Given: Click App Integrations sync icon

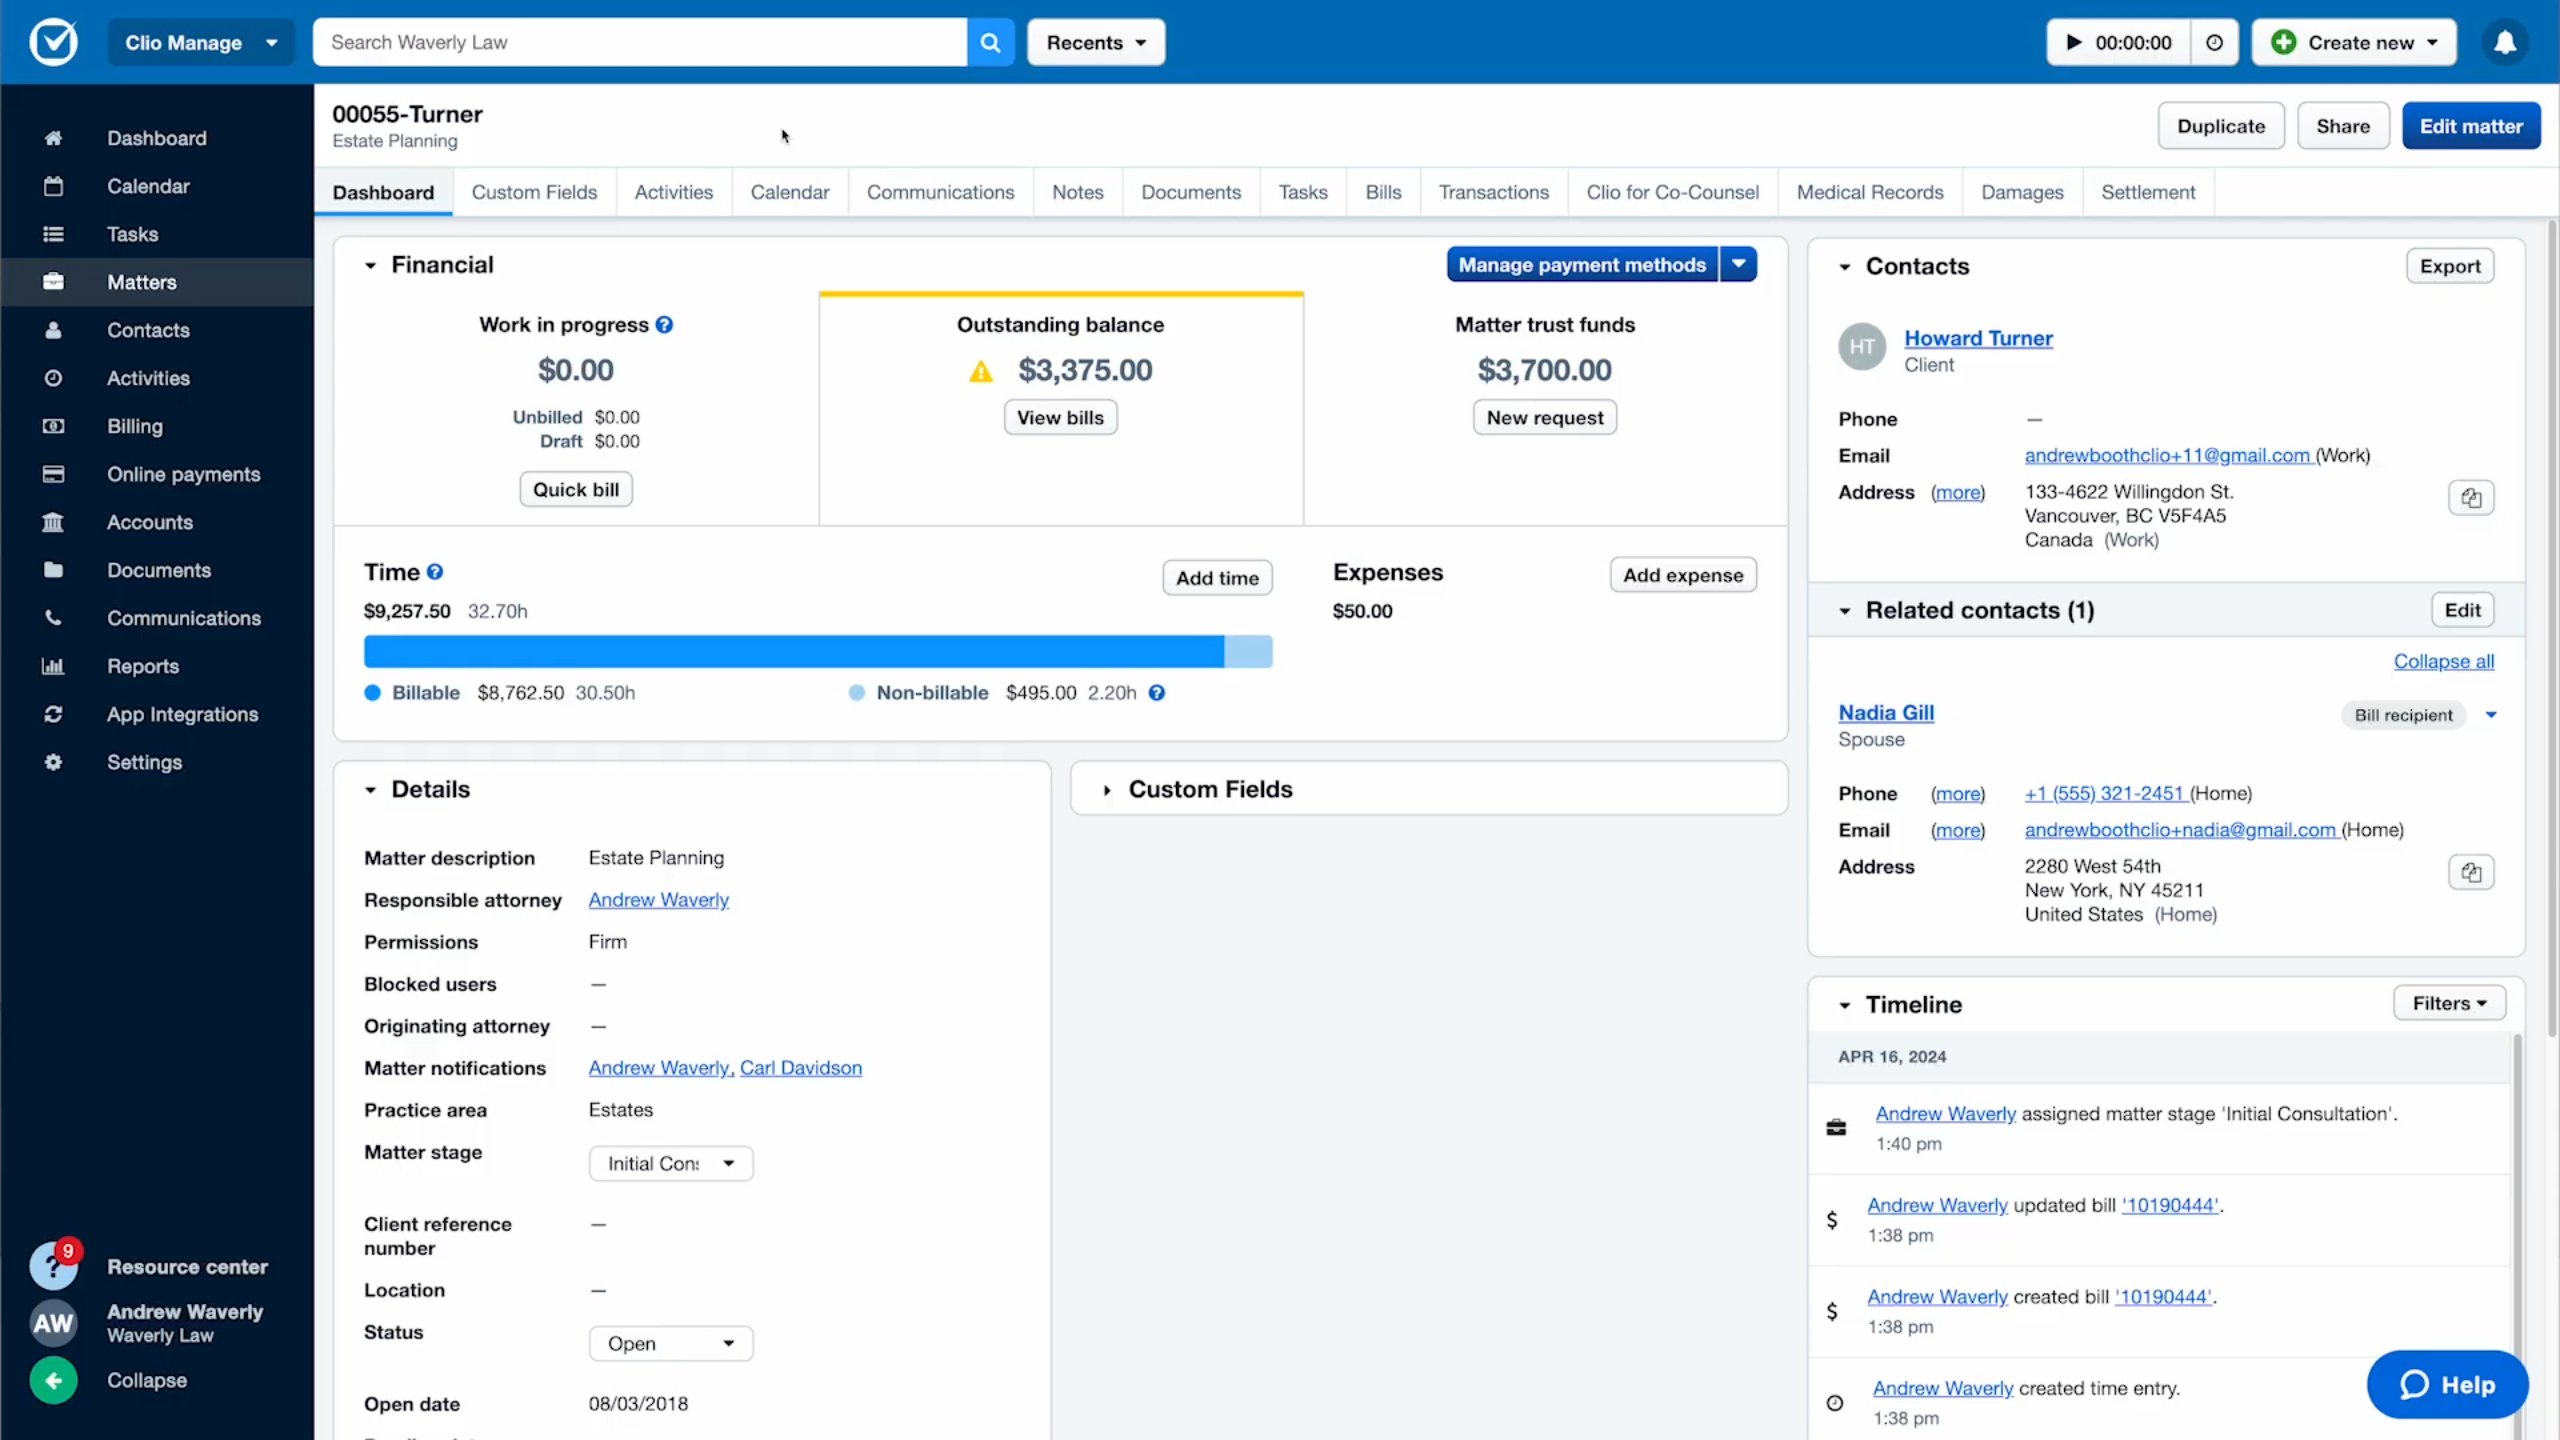Looking at the screenshot, I should pyautogui.click(x=53, y=714).
